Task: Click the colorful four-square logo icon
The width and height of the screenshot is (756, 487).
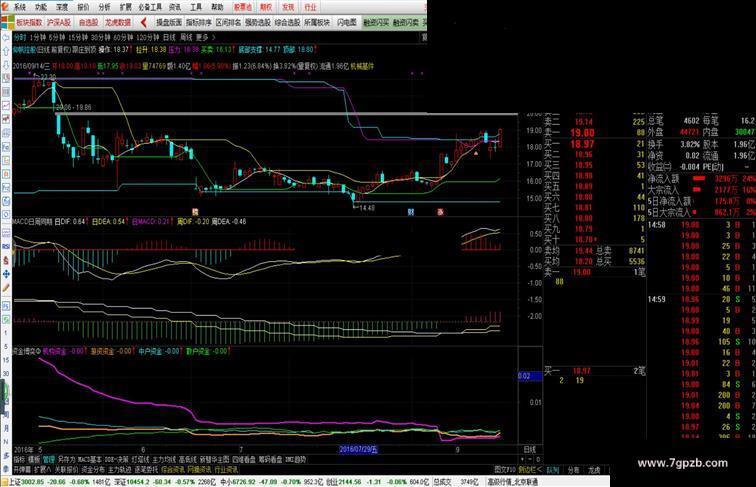Action: (7, 22)
